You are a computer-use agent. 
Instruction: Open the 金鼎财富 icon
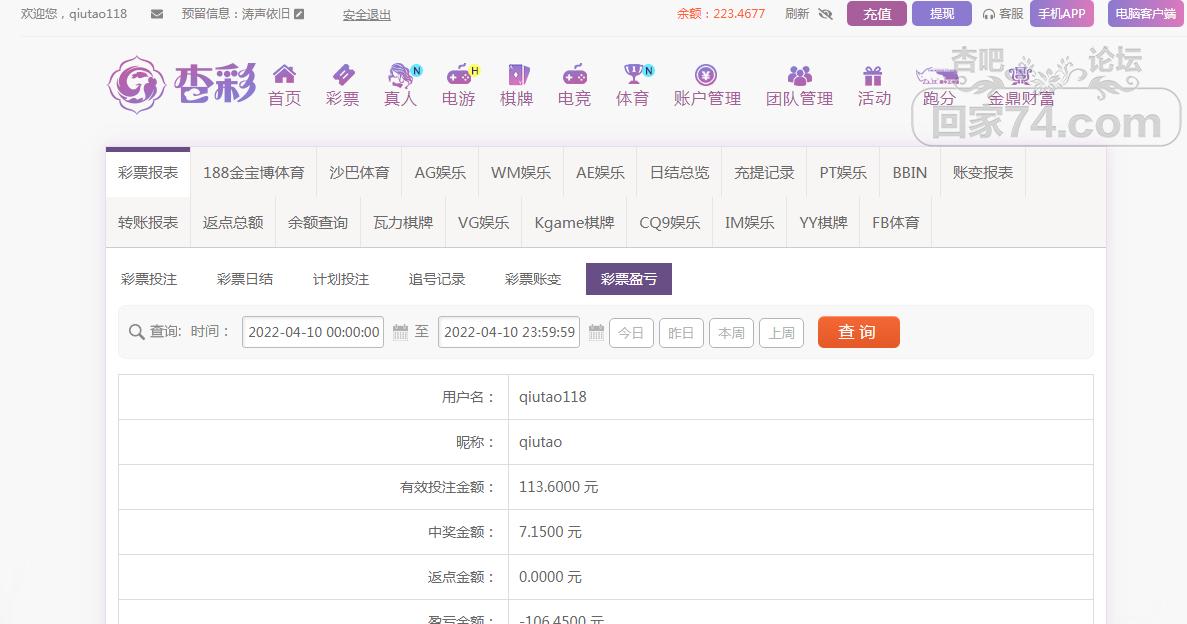[x=1020, y=75]
